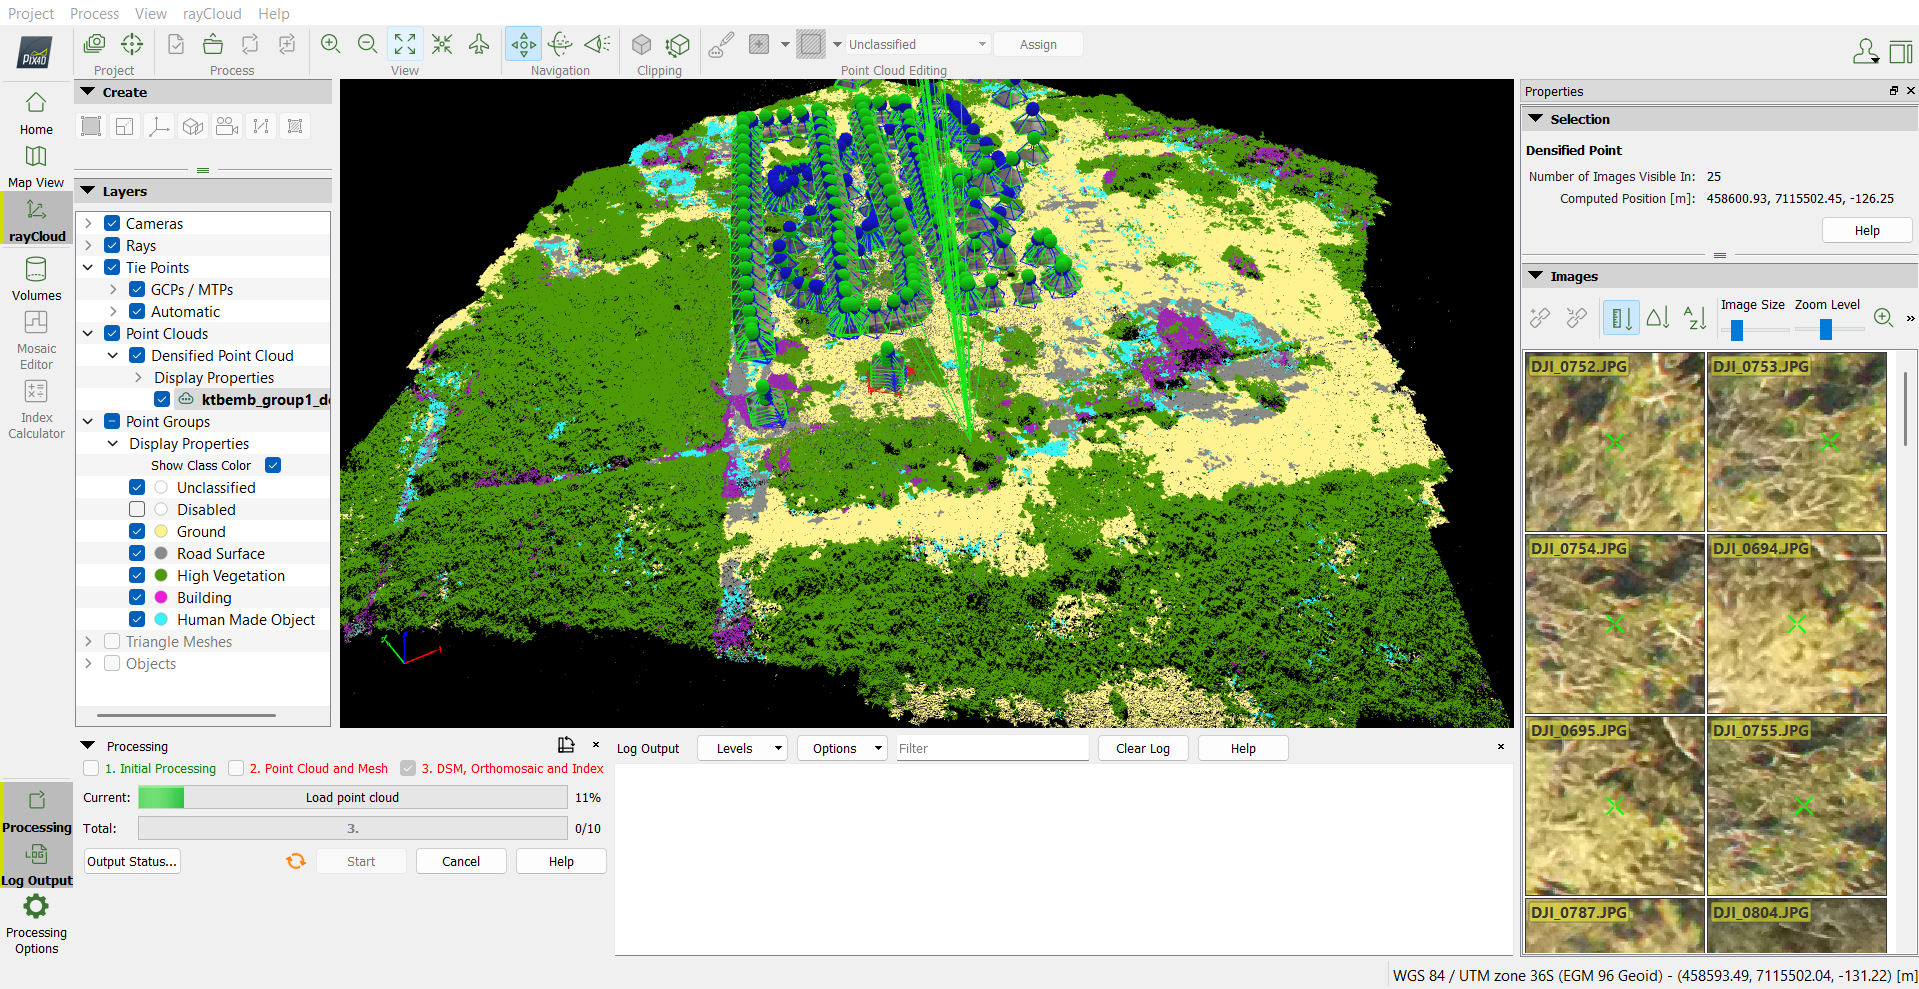1919x989 pixels.
Task: Select the Standard navigation mode icon
Action: click(x=524, y=44)
